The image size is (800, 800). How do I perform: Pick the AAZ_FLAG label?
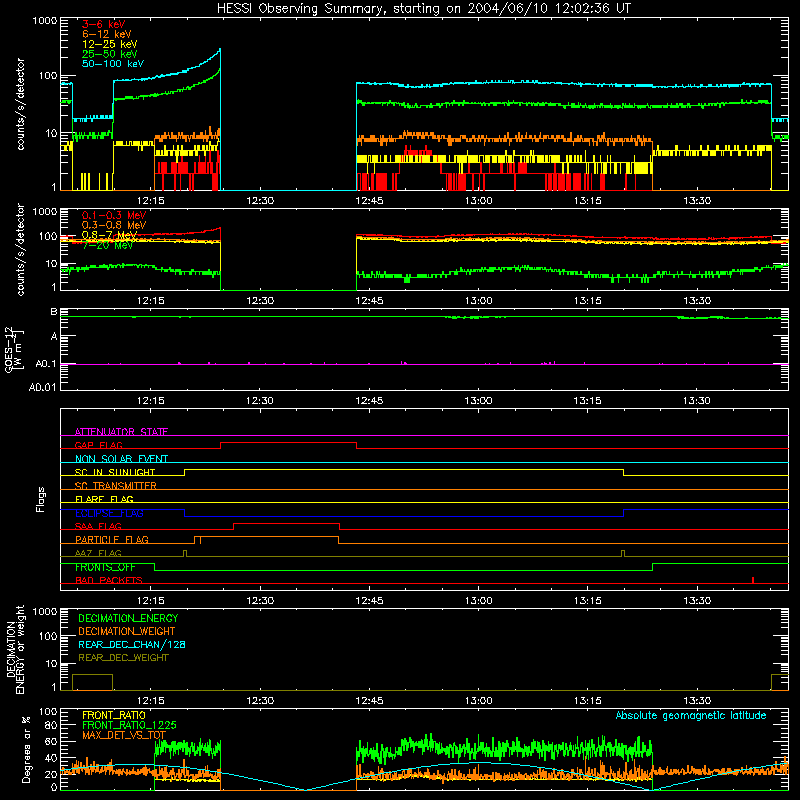click(98, 553)
